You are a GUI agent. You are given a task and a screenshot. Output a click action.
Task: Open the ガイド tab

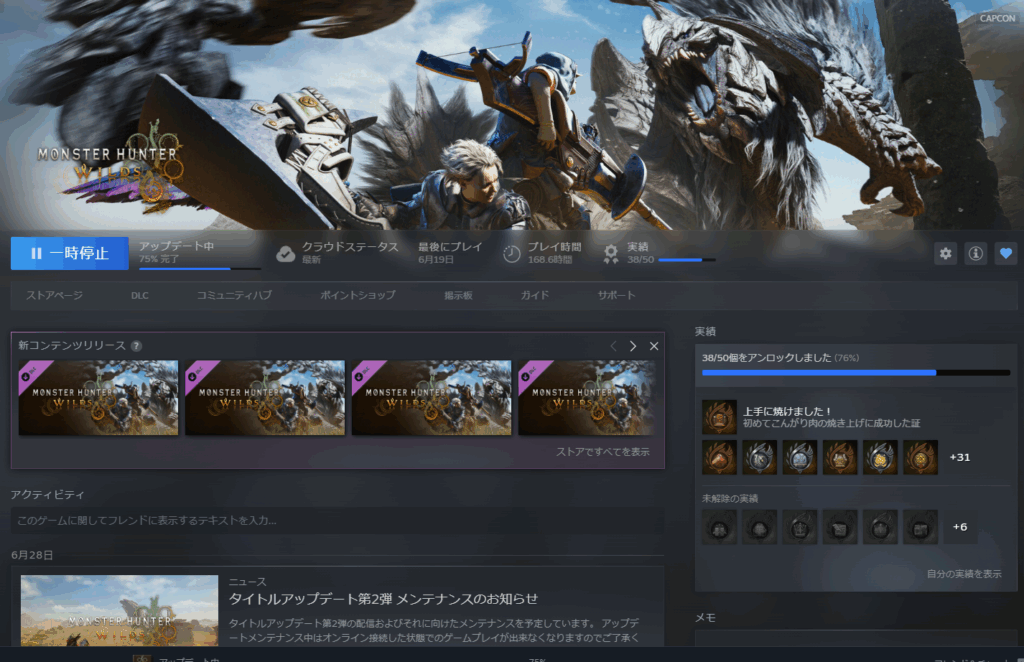[535, 295]
